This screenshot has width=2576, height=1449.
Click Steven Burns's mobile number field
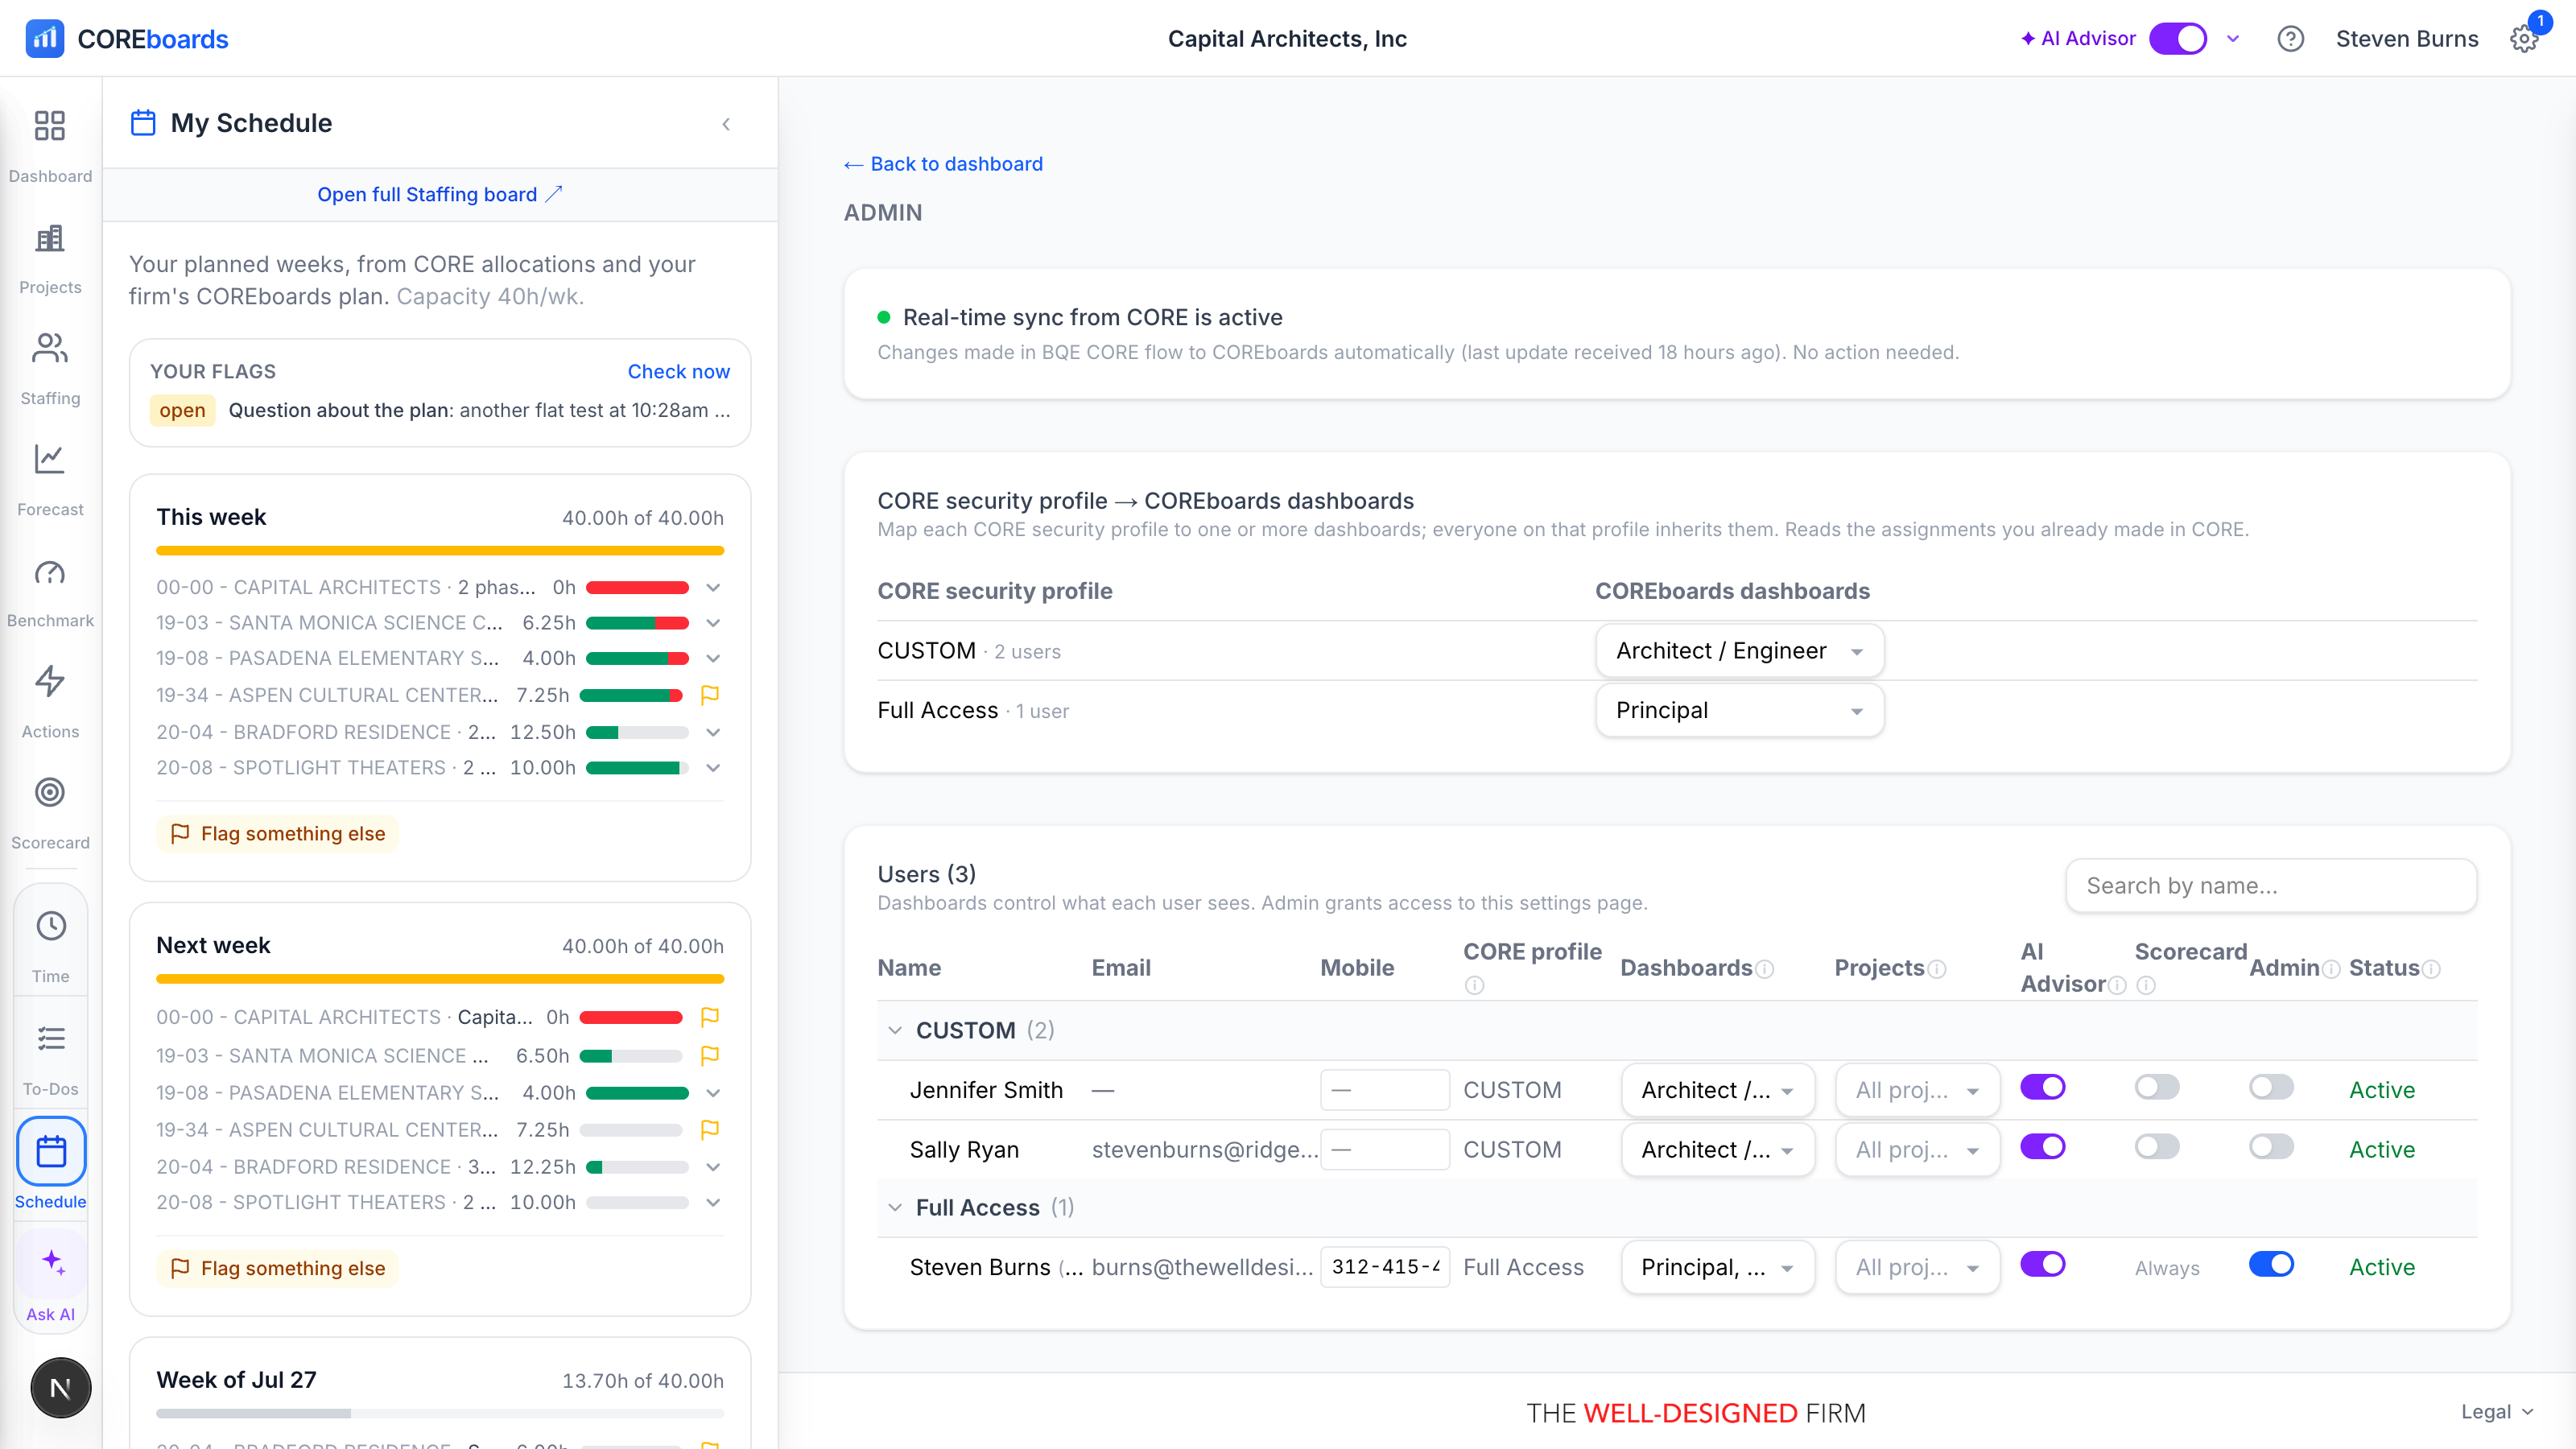tap(1385, 1267)
